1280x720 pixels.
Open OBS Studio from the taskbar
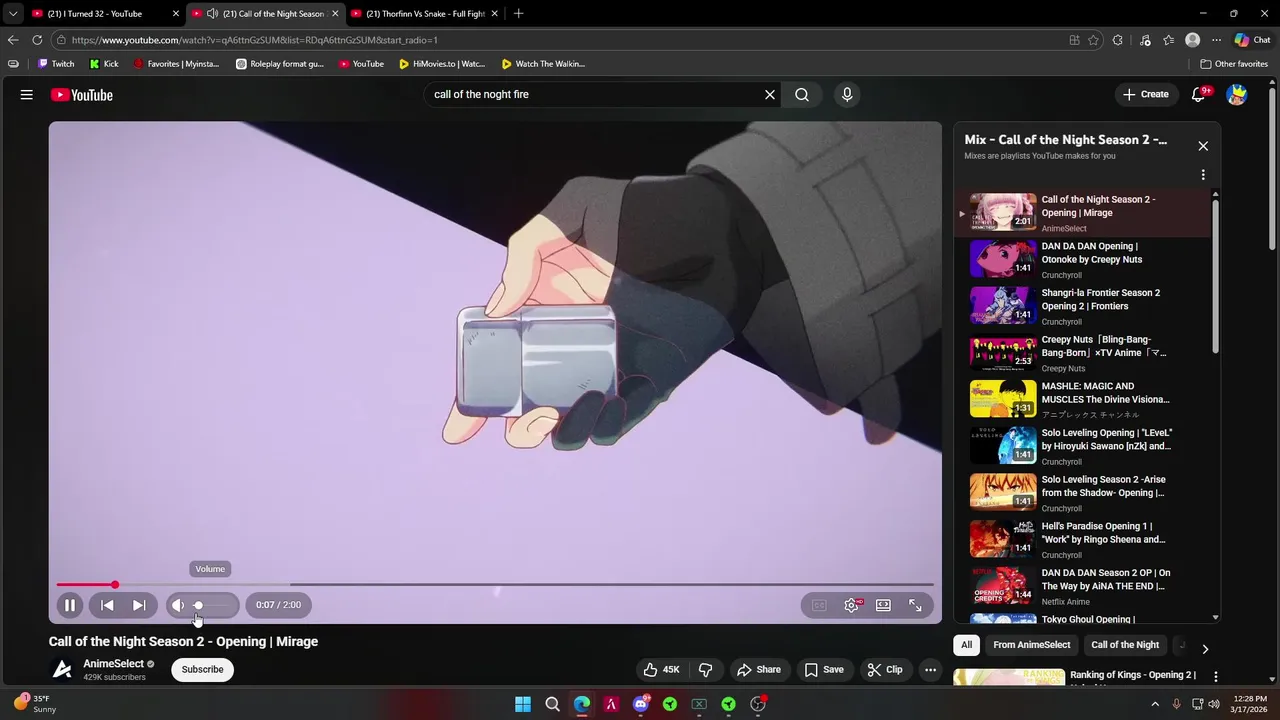point(758,704)
